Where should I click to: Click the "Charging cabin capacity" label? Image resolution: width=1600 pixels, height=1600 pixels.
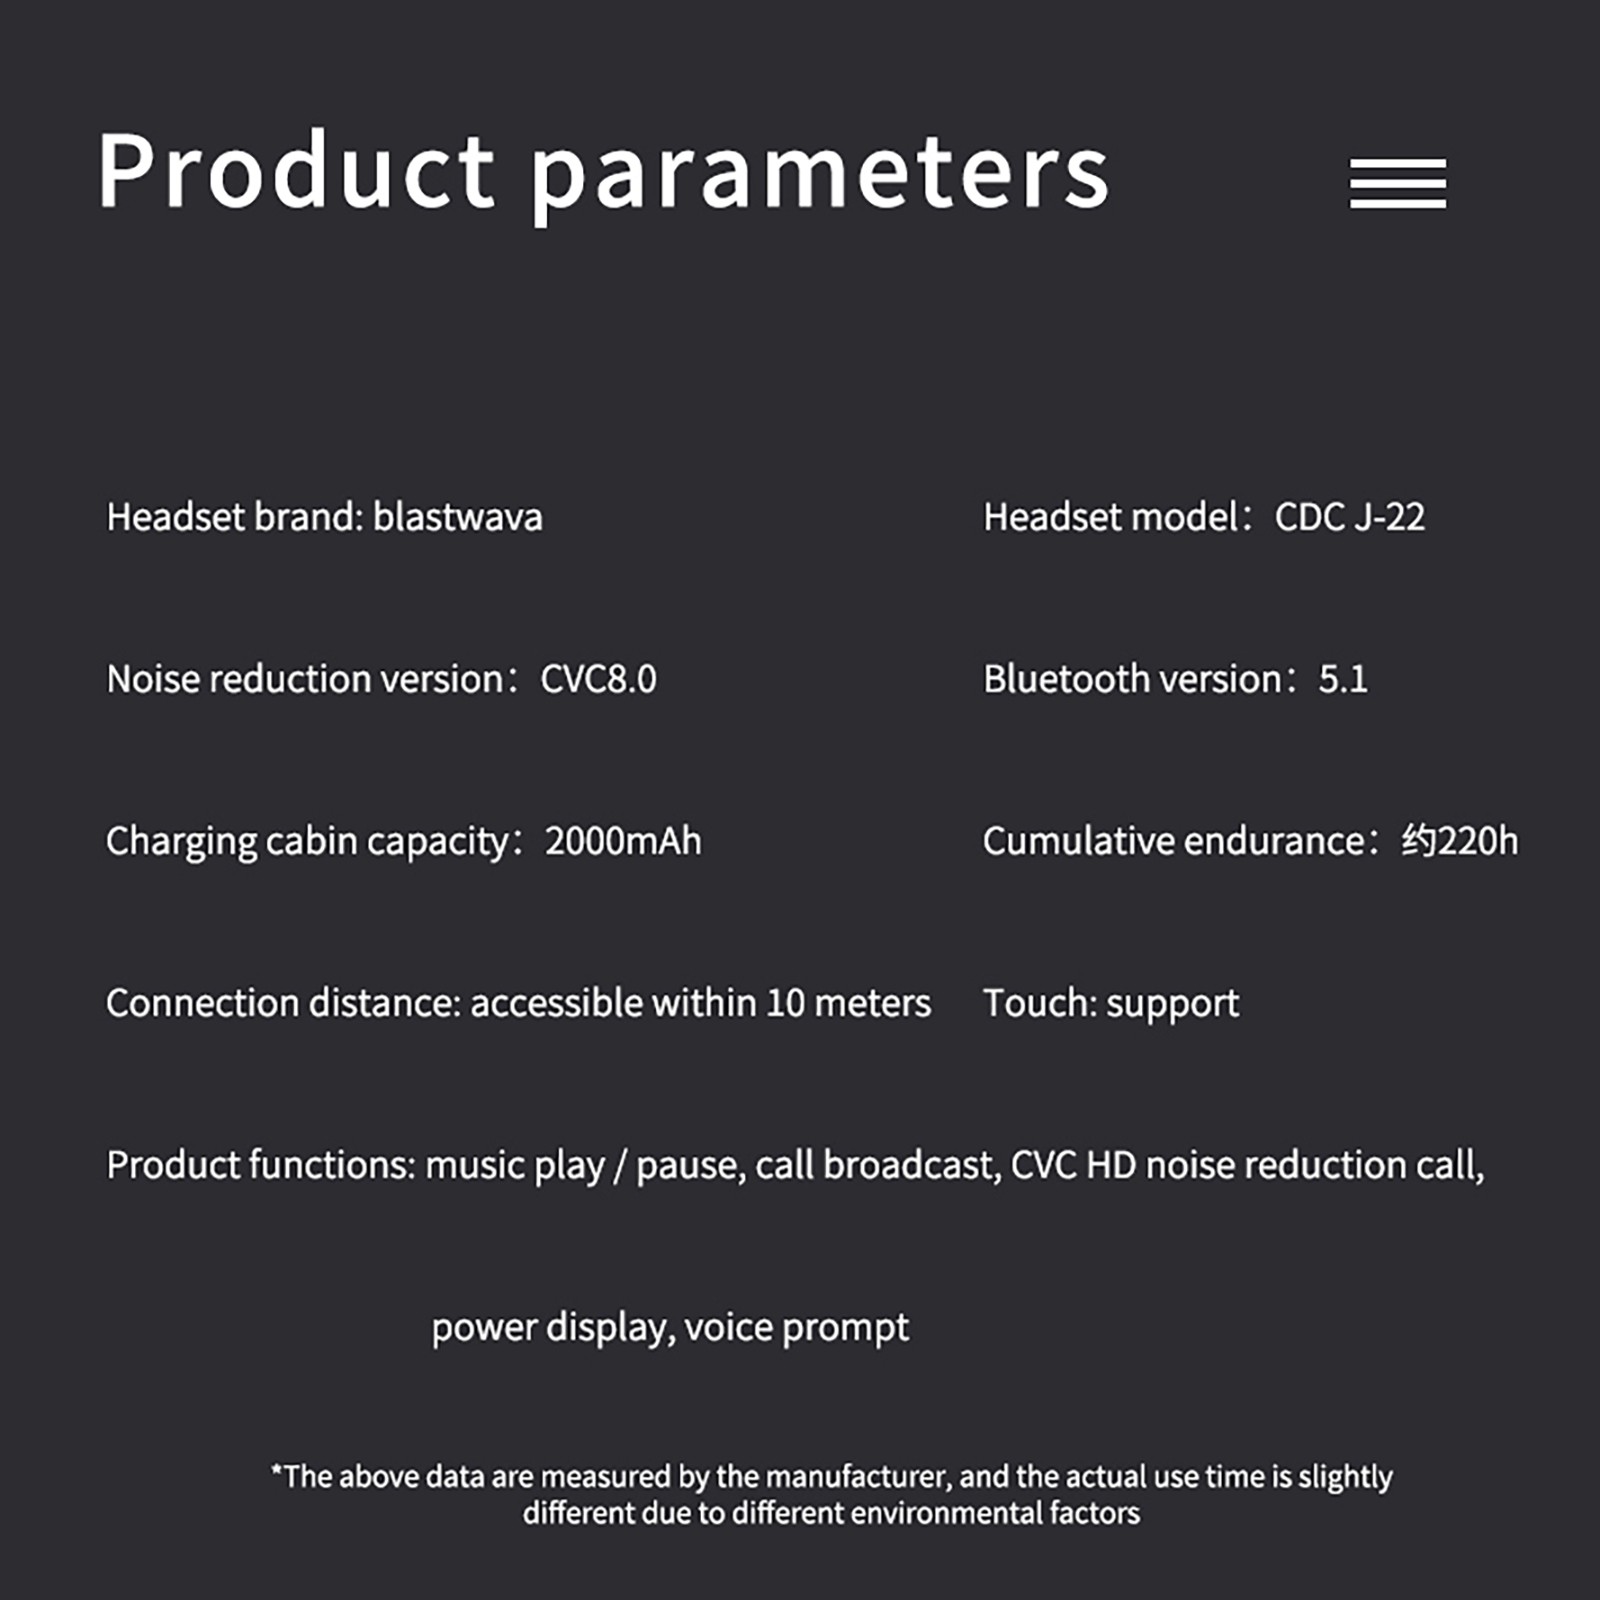click(x=312, y=841)
